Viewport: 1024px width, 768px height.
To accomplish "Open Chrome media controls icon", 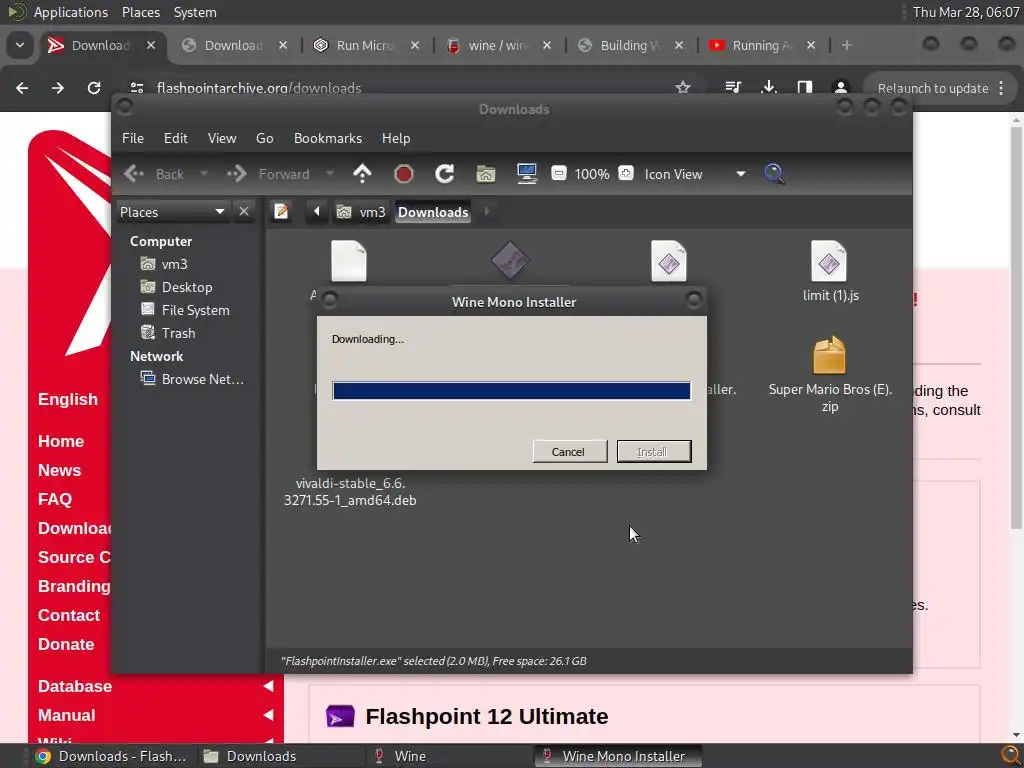I will click(733, 88).
